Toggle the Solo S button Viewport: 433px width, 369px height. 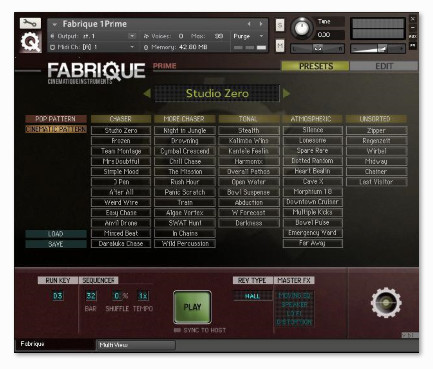coord(280,25)
